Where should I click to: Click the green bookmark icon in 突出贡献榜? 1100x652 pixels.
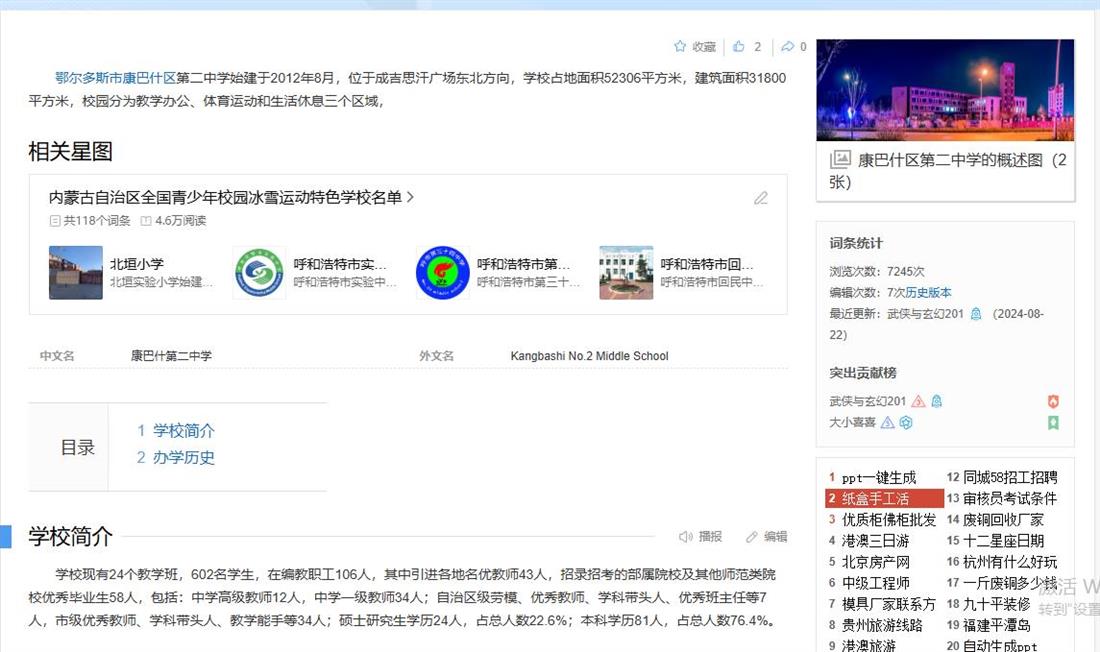click(1053, 423)
